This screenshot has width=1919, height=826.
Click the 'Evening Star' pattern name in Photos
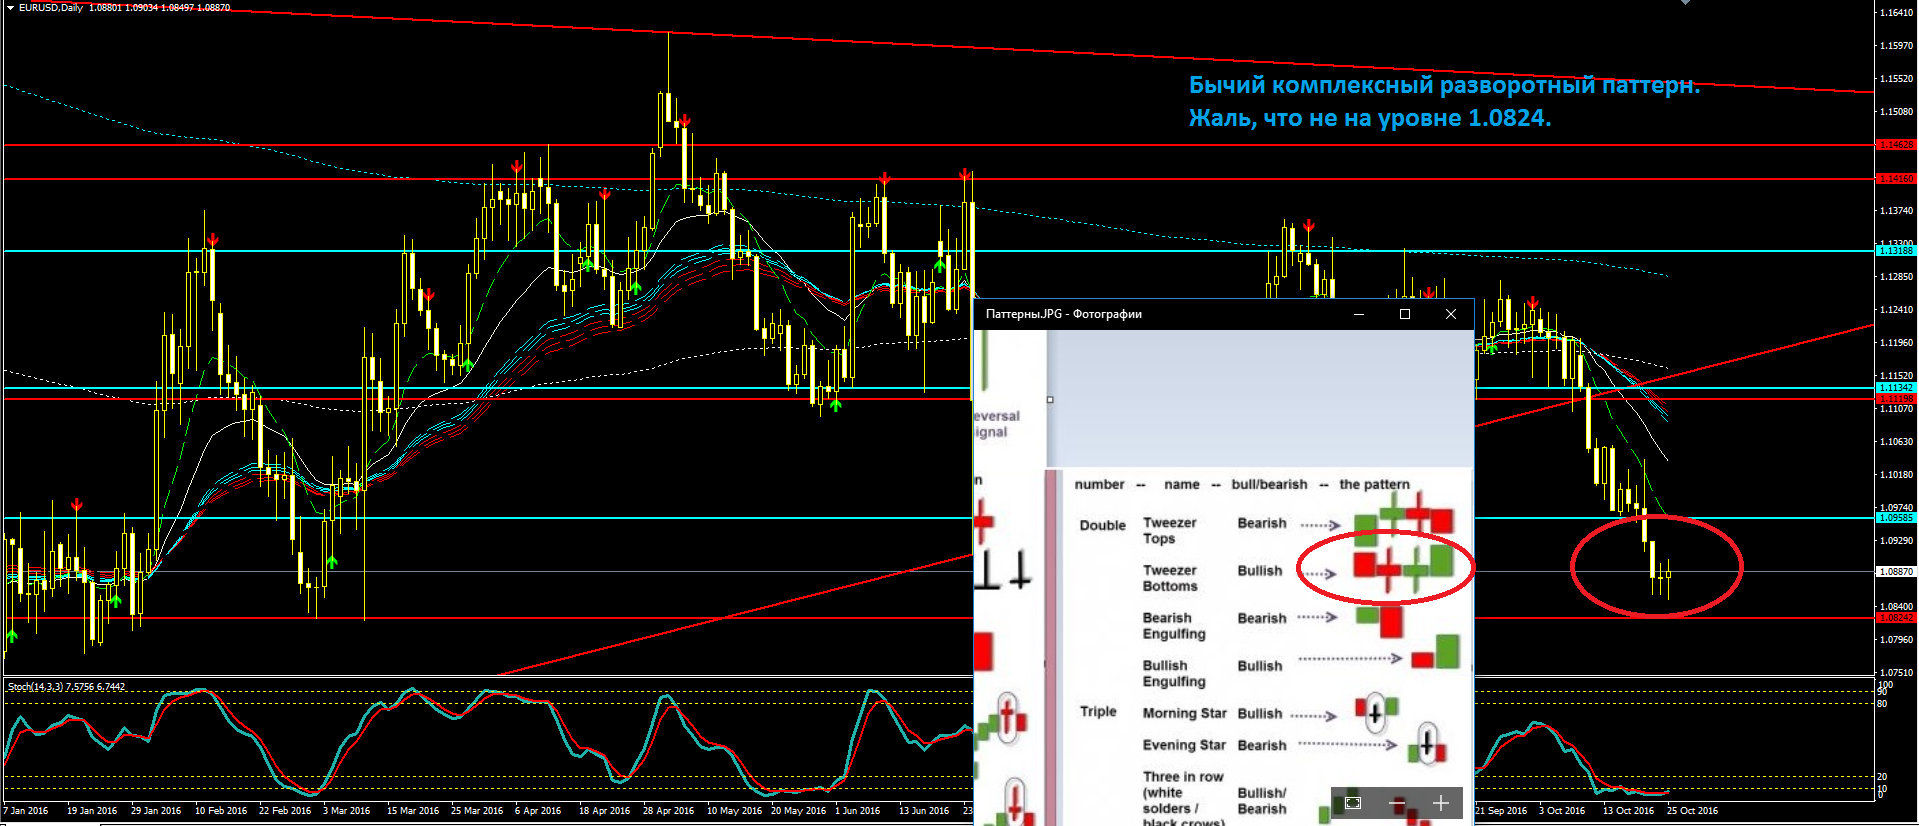pos(1184,745)
